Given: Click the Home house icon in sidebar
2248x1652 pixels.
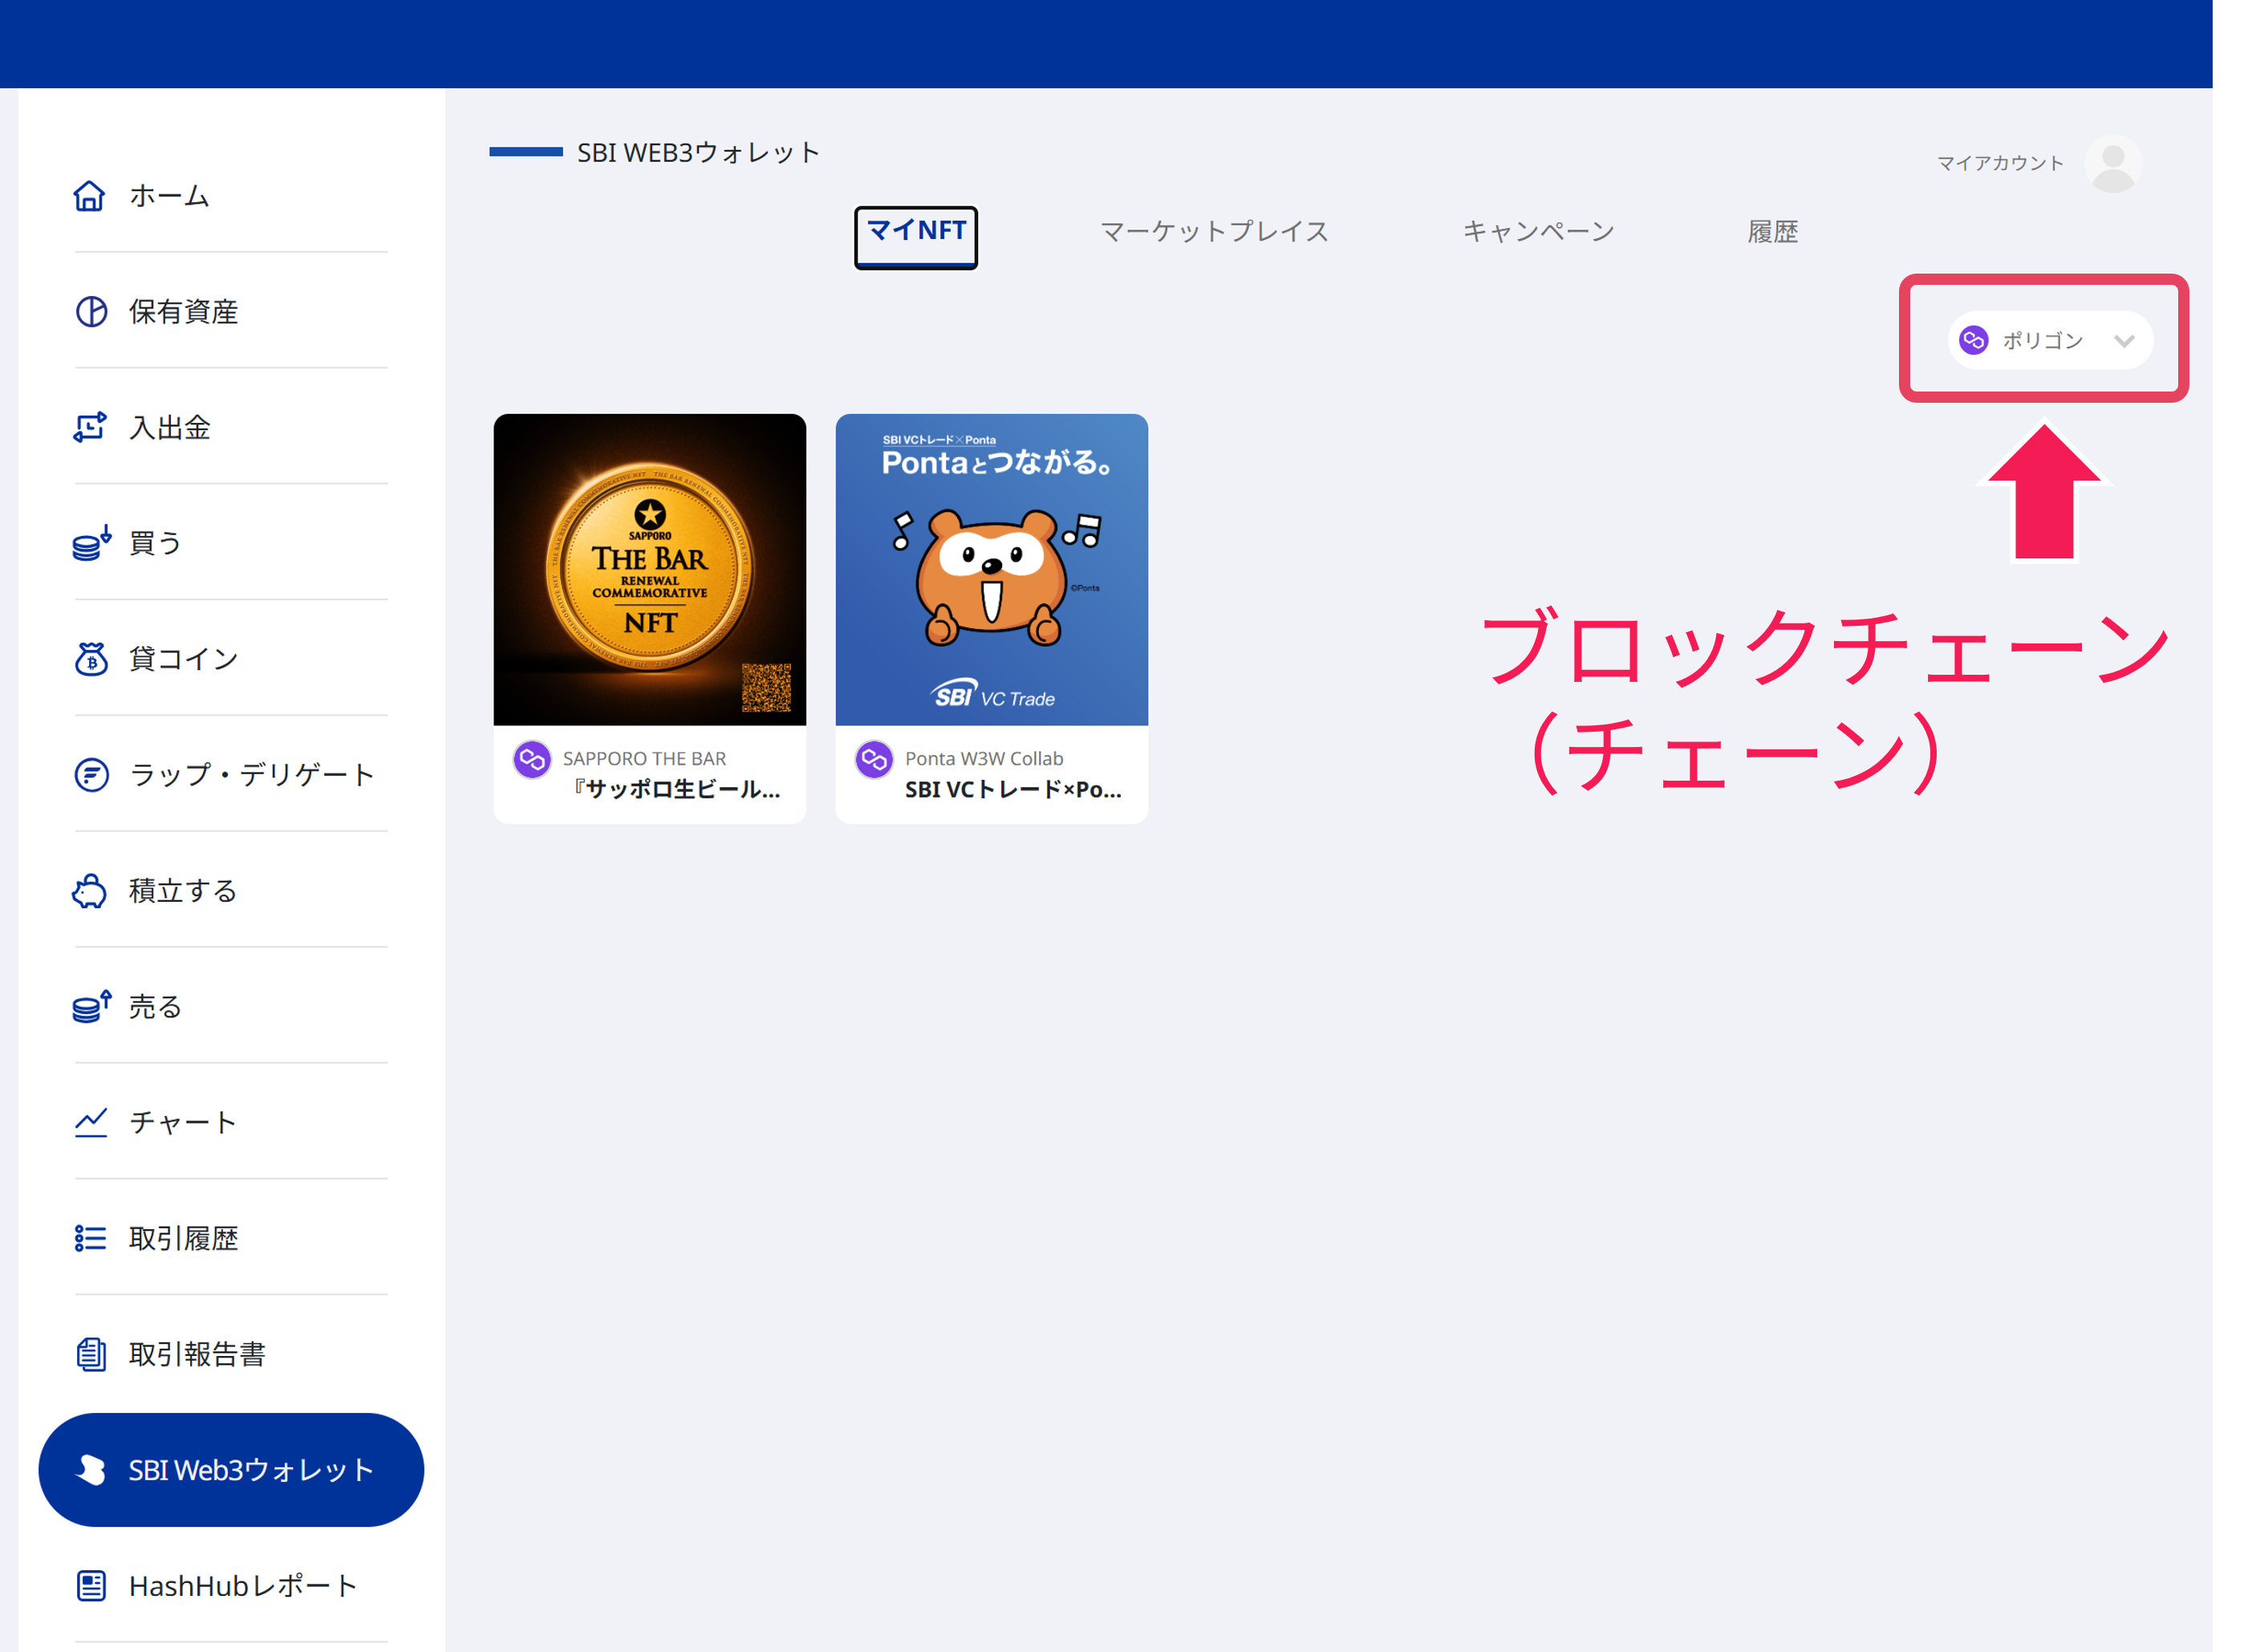Looking at the screenshot, I should point(89,196).
